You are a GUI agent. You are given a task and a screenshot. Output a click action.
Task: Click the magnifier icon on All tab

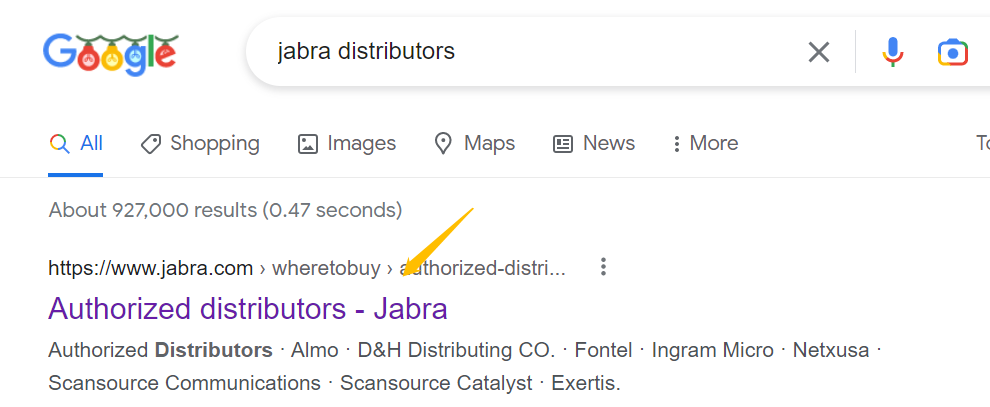tap(59, 144)
